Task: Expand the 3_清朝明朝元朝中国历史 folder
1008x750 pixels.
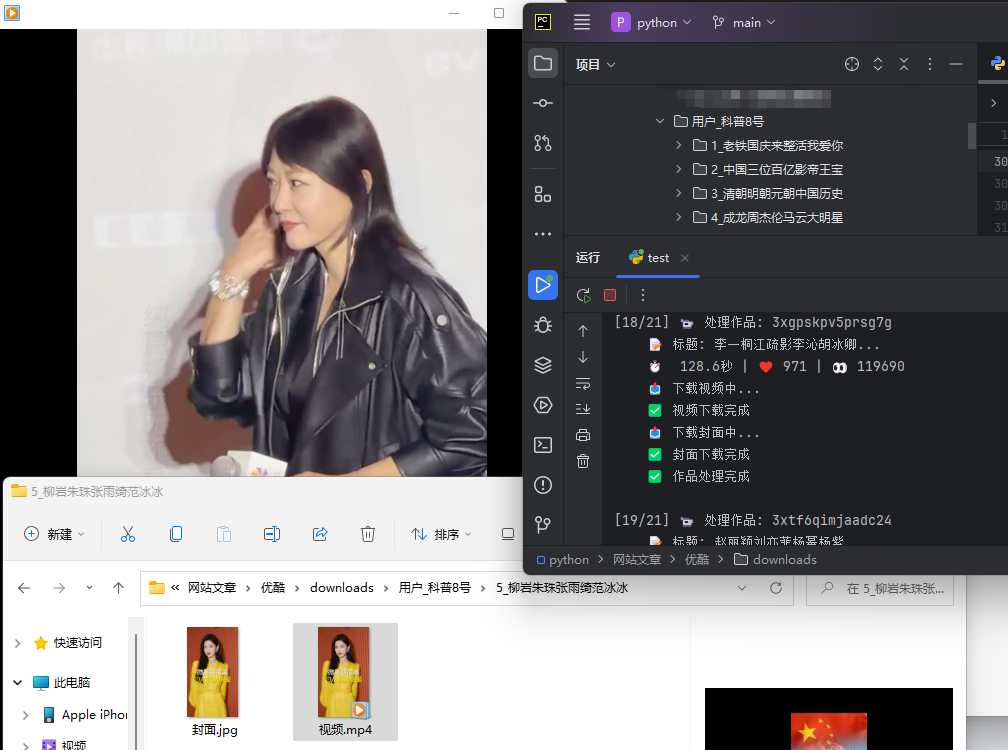Action: [x=679, y=193]
